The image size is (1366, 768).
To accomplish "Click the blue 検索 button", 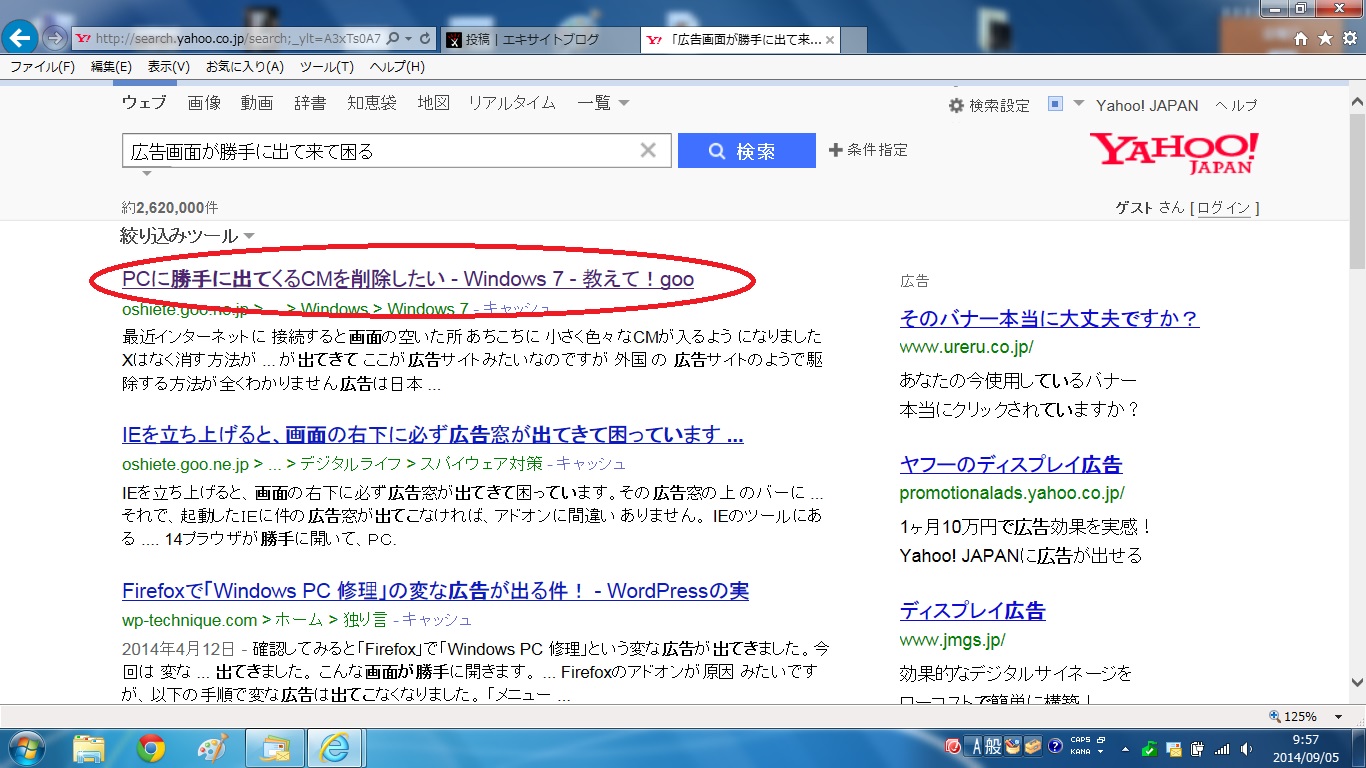I will point(747,151).
